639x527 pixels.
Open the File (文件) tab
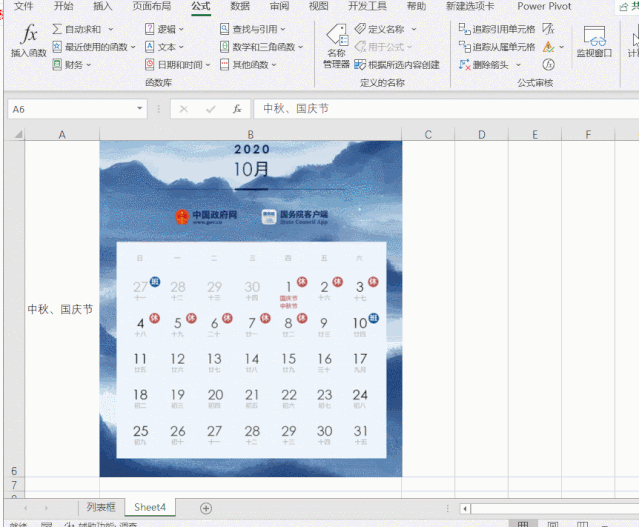(23, 6)
